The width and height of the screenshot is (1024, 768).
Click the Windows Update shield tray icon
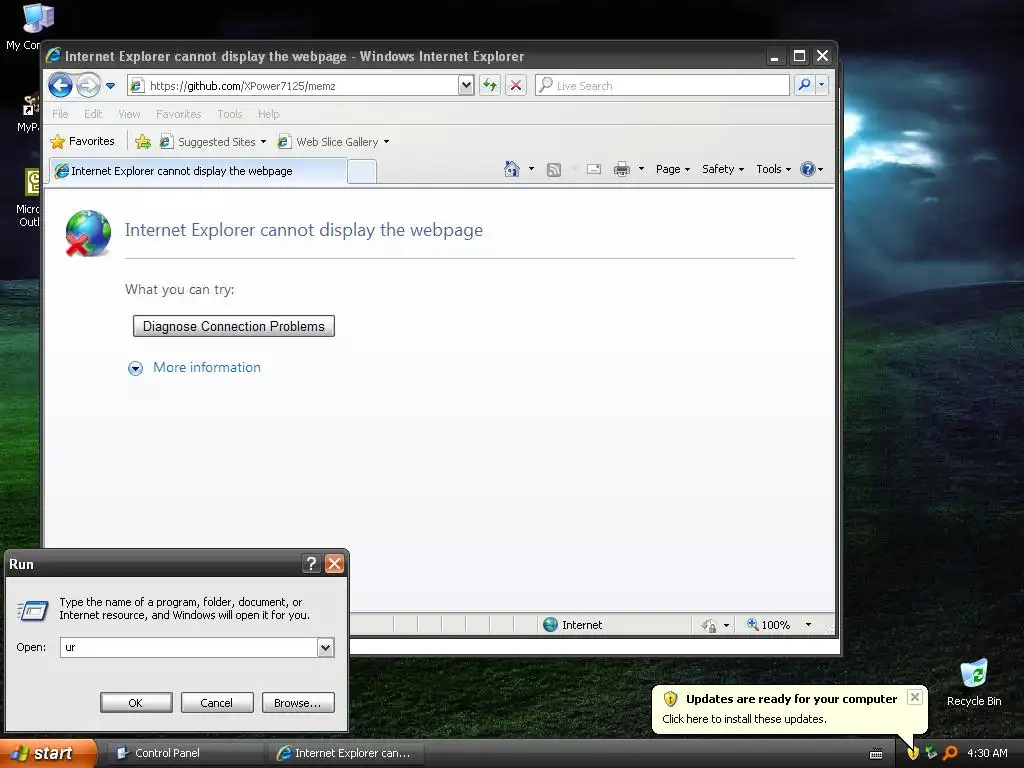point(913,753)
